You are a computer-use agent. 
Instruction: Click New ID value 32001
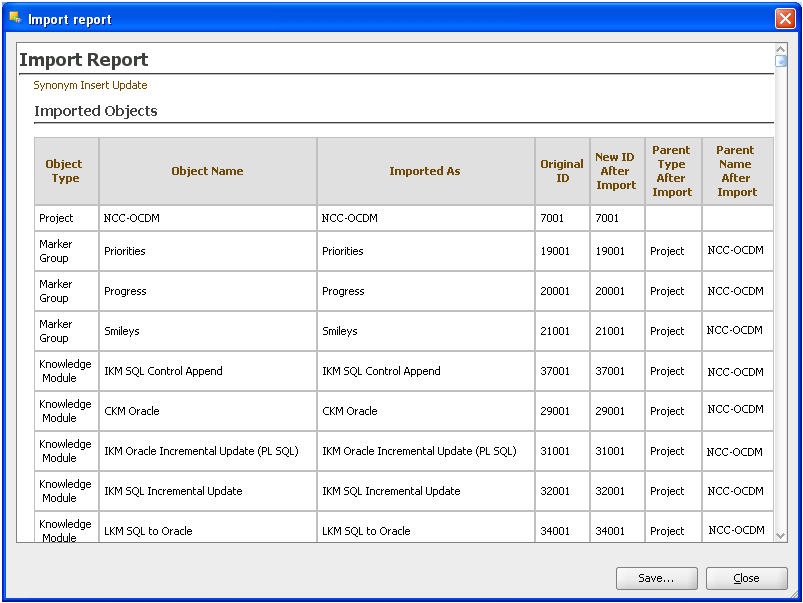(x=610, y=491)
